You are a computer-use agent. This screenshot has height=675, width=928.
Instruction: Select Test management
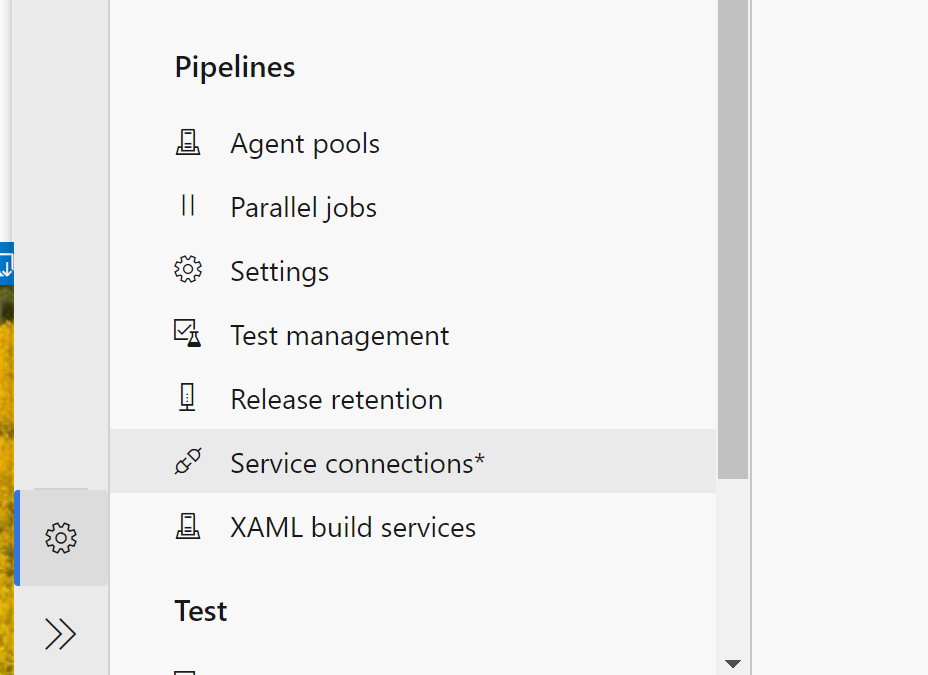339,336
